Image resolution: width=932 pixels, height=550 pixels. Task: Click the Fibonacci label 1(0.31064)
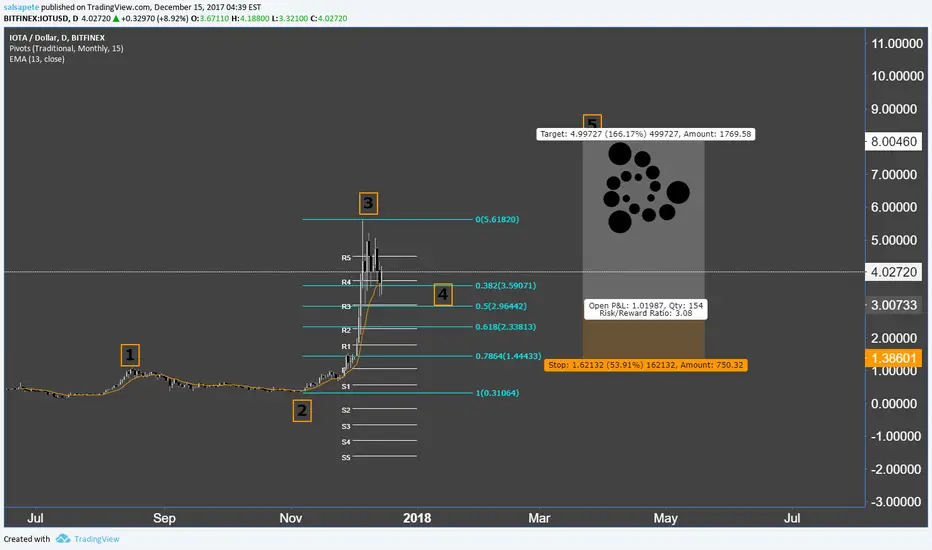(x=497, y=393)
